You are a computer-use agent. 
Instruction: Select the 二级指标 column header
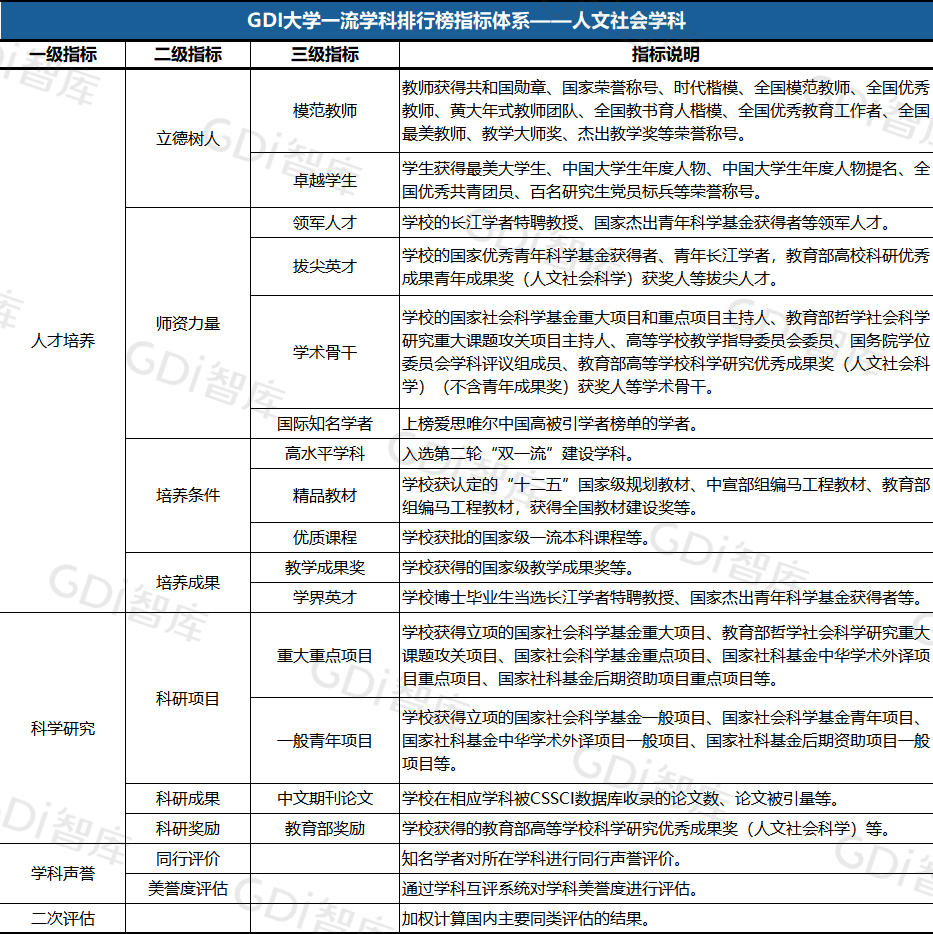pyautogui.click(x=188, y=55)
